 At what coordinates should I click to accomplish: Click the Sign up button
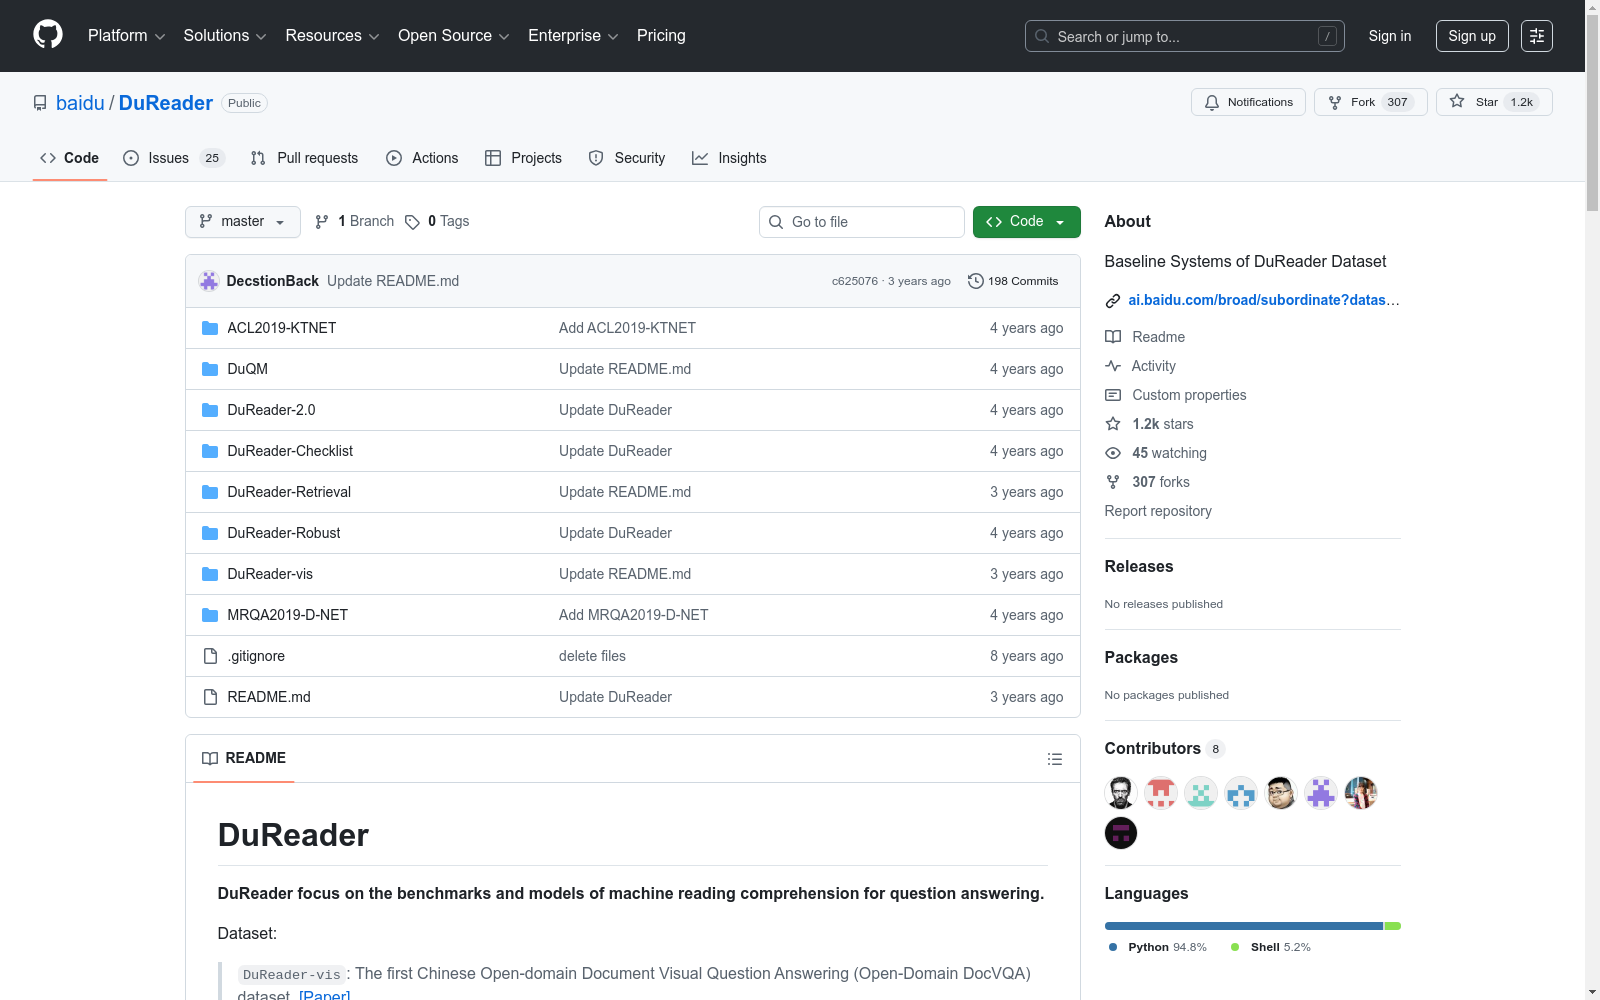point(1472,36)
